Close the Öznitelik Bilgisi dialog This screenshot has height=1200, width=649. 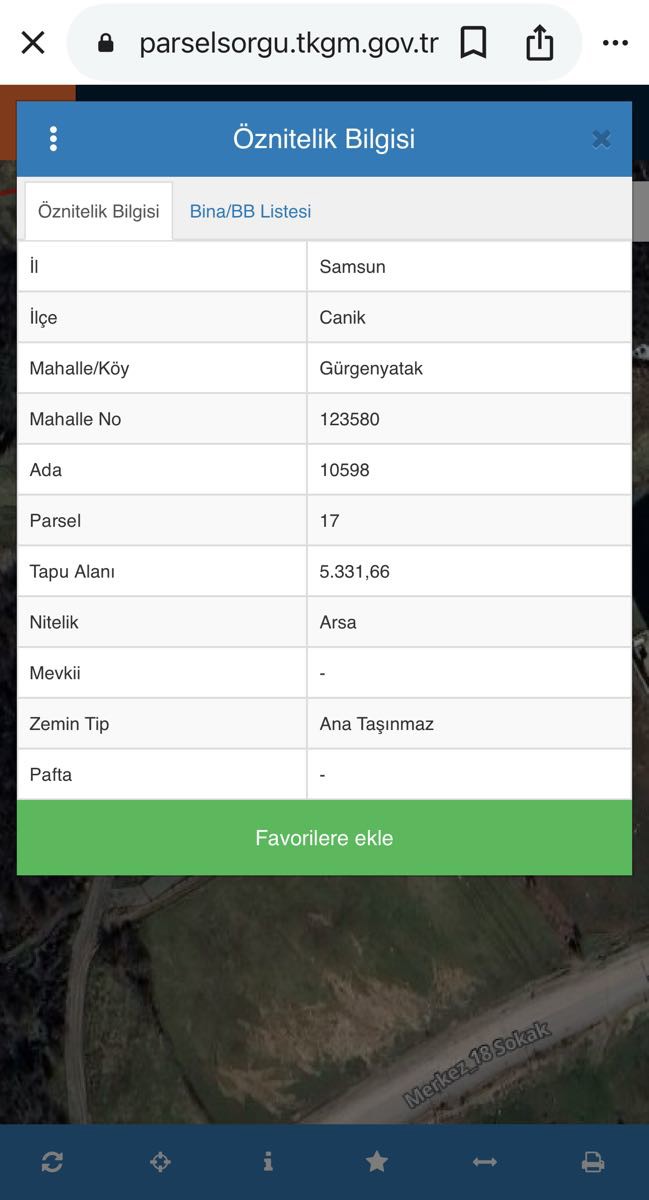(x=601, y=139)
